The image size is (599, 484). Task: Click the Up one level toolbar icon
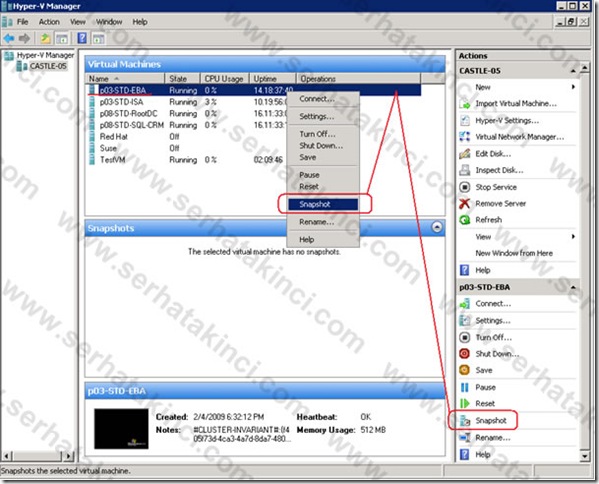(x=45, y=38)
